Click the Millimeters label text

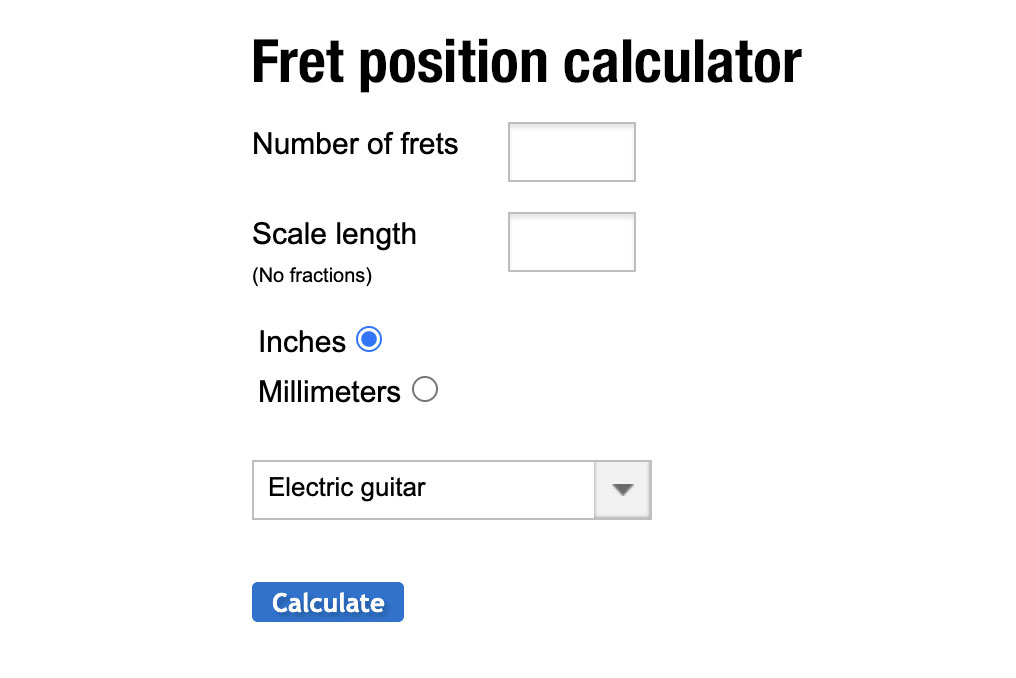tap(328, 391)
